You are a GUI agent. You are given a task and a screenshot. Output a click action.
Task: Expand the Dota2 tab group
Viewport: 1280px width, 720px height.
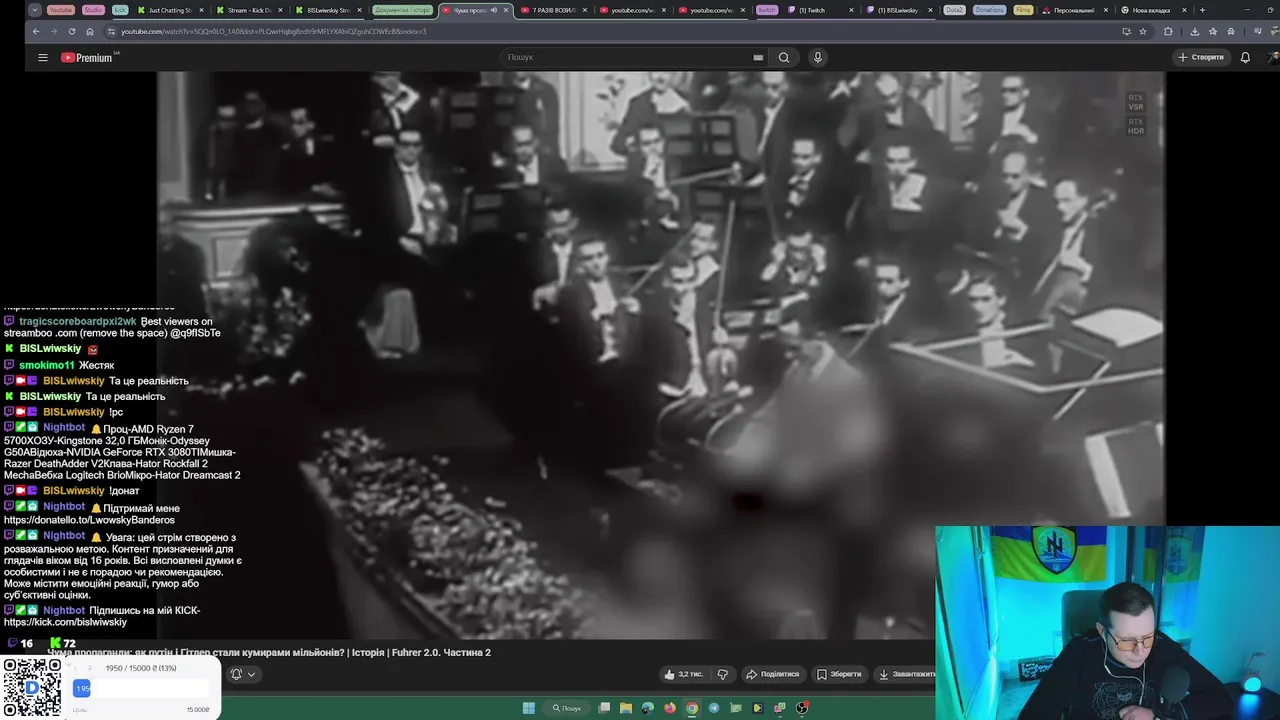956,10
